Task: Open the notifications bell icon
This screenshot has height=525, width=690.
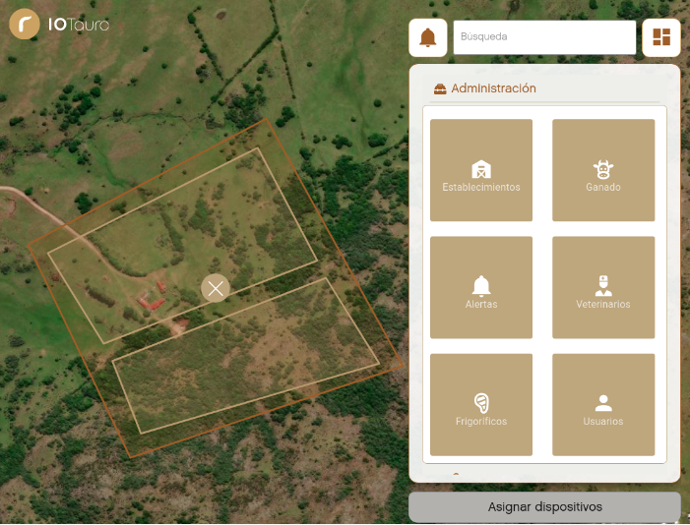Action: click(x=428, y=37)
